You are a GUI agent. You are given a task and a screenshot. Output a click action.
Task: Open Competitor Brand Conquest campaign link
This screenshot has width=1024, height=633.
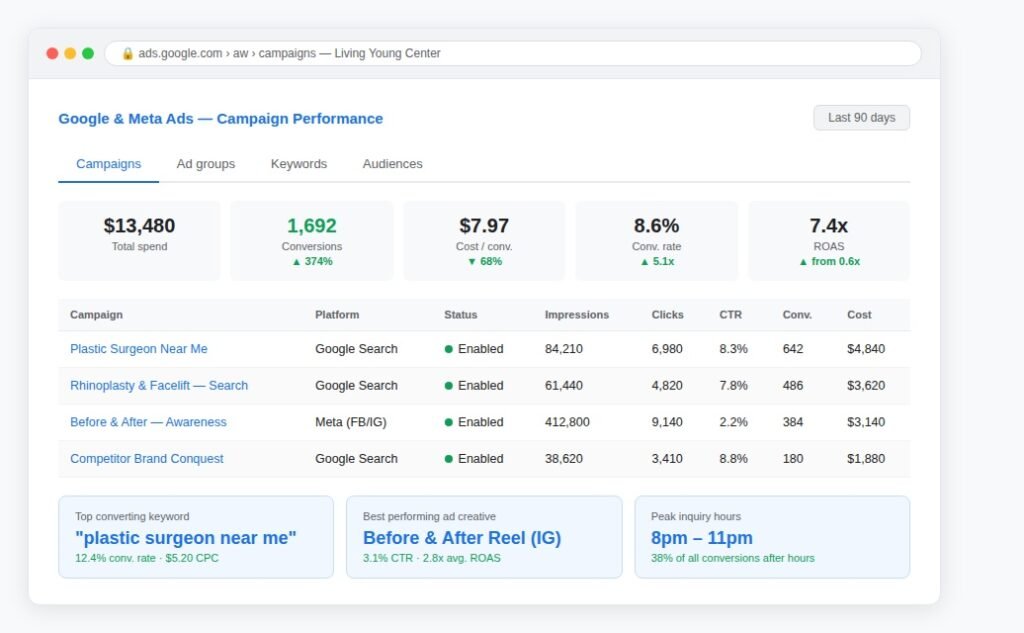coord(146,459)
